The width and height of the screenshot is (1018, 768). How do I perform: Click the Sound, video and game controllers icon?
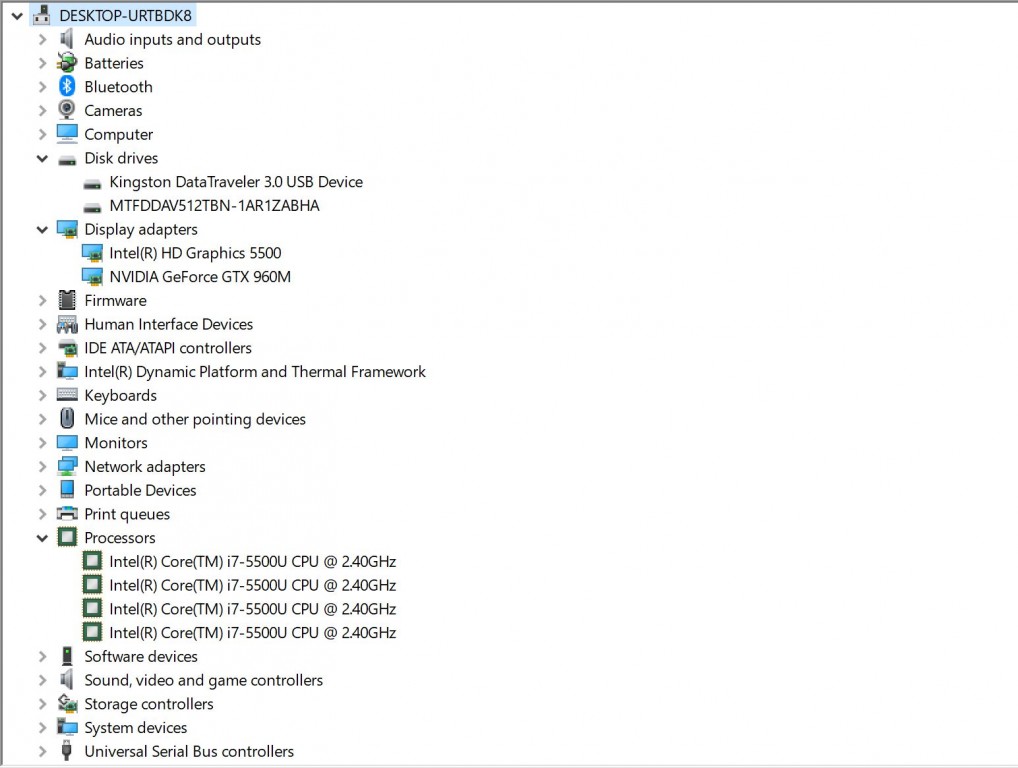click(x=67, y=680)
